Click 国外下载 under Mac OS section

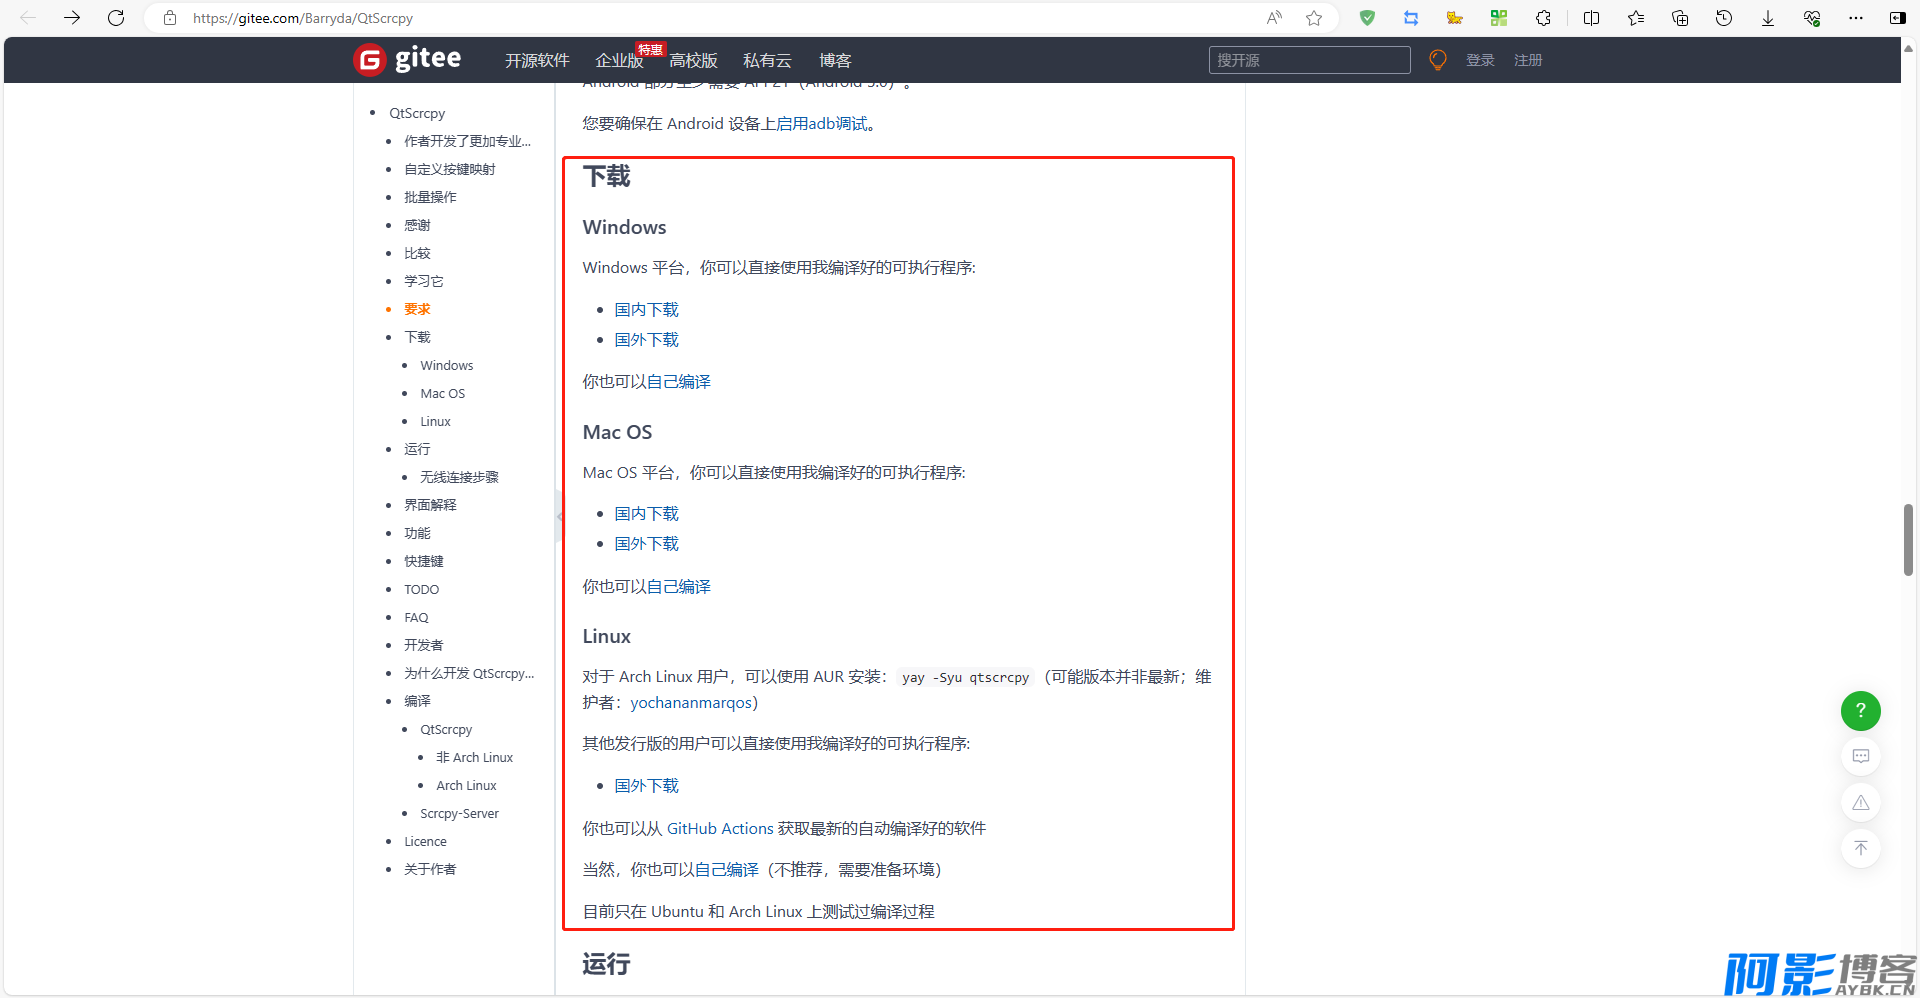tap(646, 544)
